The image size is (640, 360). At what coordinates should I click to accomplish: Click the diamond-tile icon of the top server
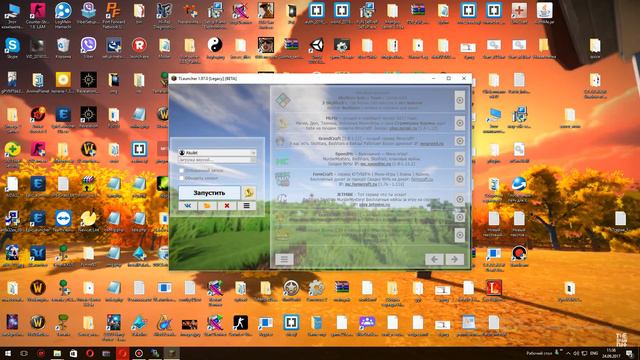pyautogui.click(x=282, y=100)
